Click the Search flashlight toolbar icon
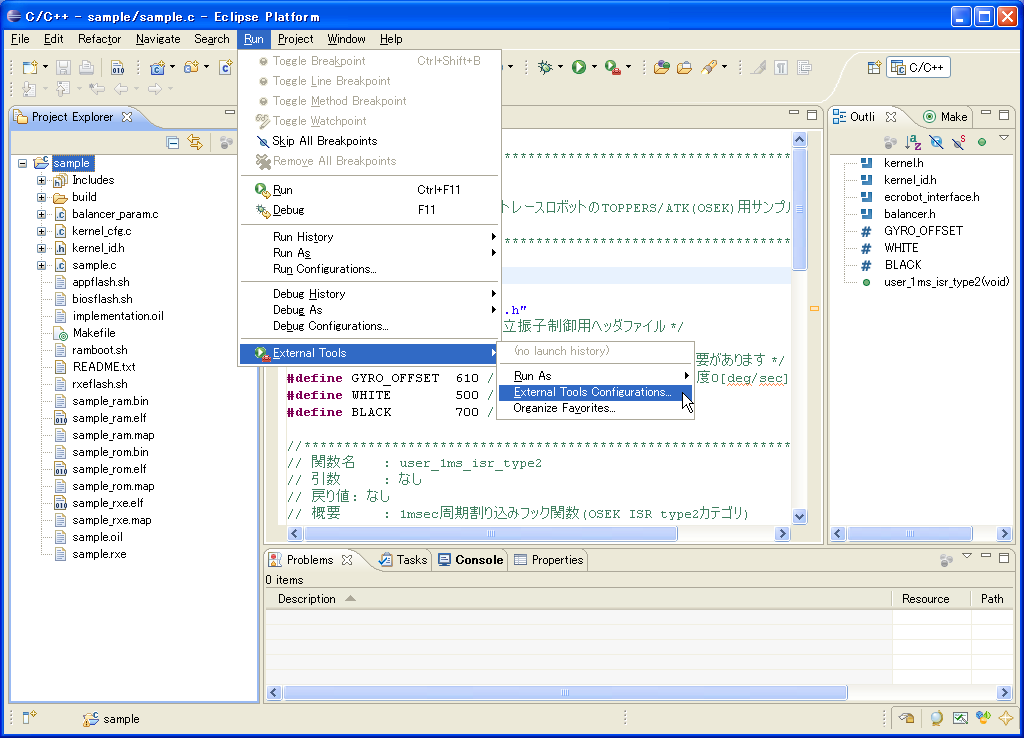Viewport: 1024px width, 738px height. tap(709, 67)
